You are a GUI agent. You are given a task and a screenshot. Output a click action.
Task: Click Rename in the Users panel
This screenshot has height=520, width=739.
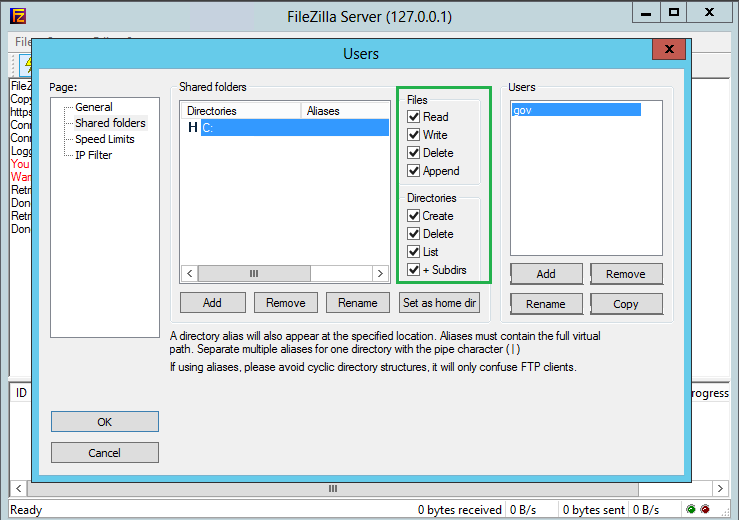(x=546, y=304)
